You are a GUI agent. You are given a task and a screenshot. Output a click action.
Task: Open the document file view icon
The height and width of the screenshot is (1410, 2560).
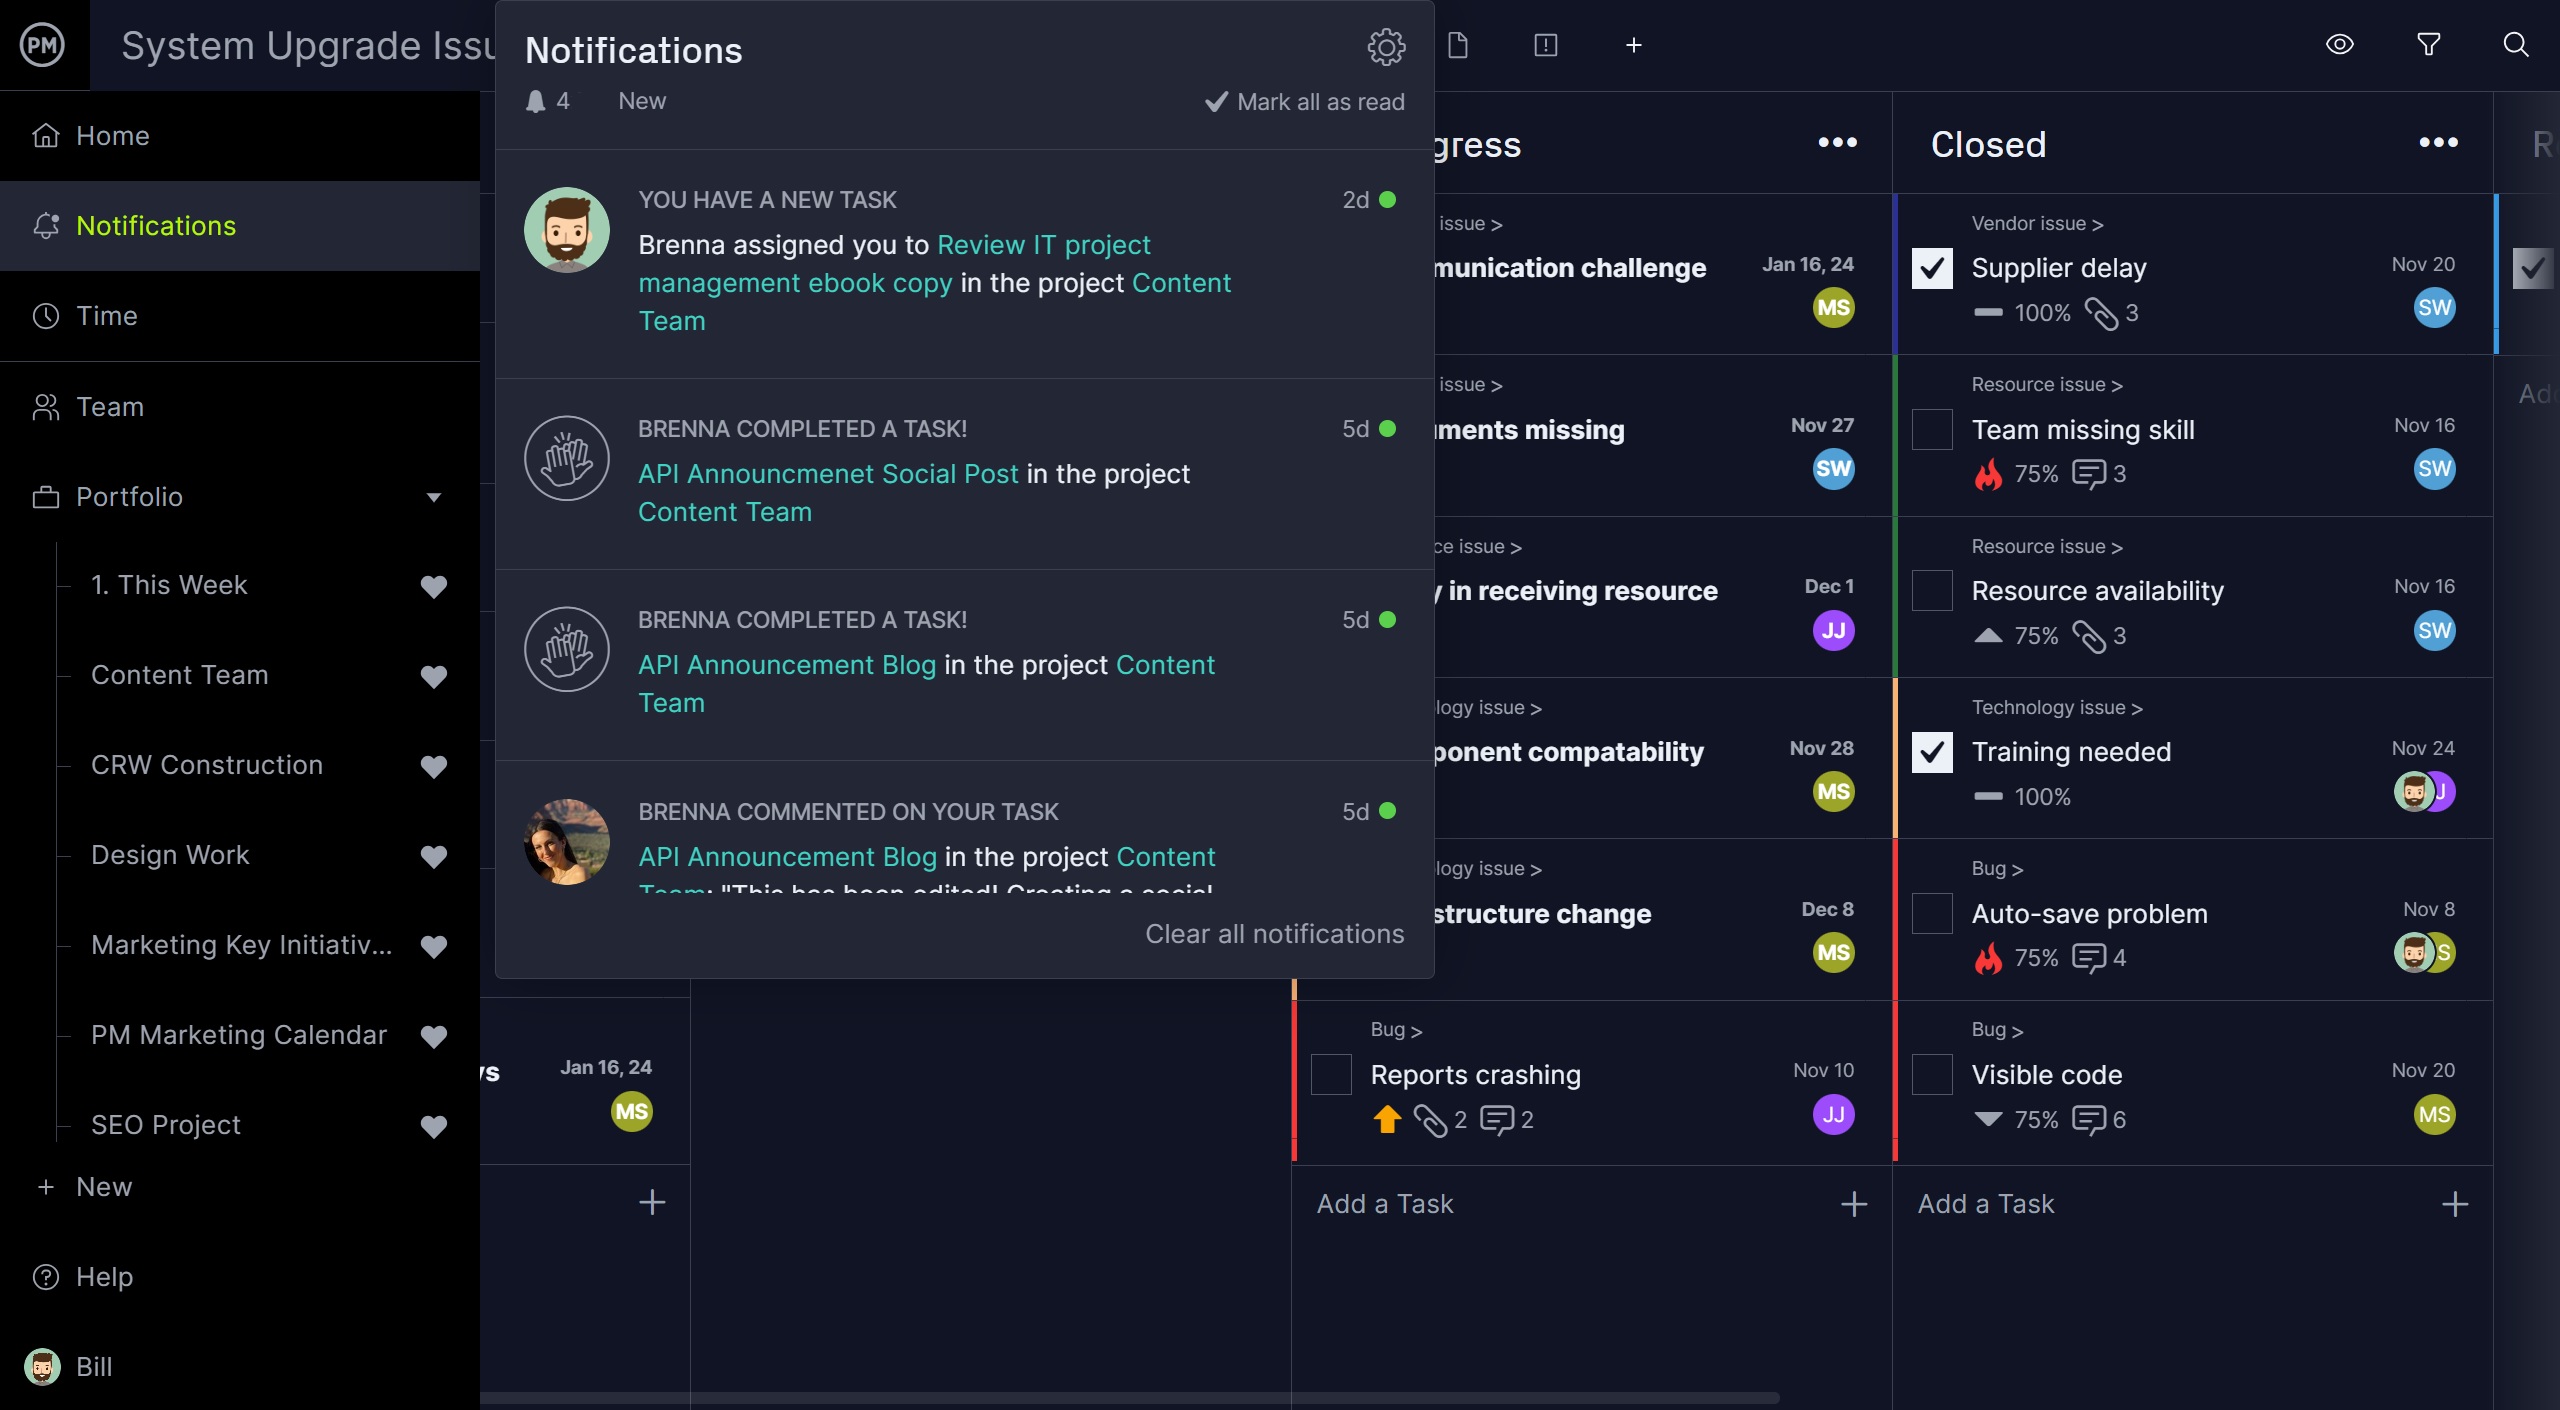tap(1458, 45)
